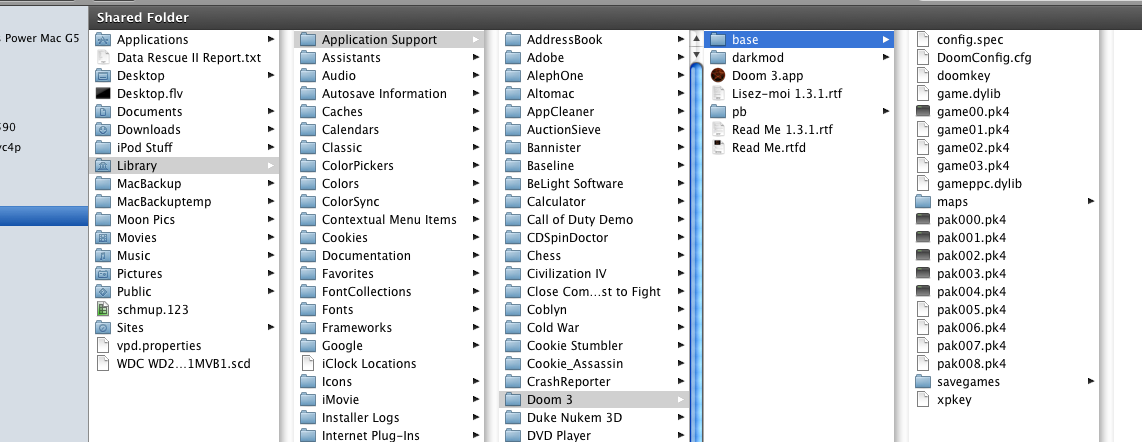1142x442 pixels.
Task: Click the darkmod folder icon
Action: pos(718,58)
